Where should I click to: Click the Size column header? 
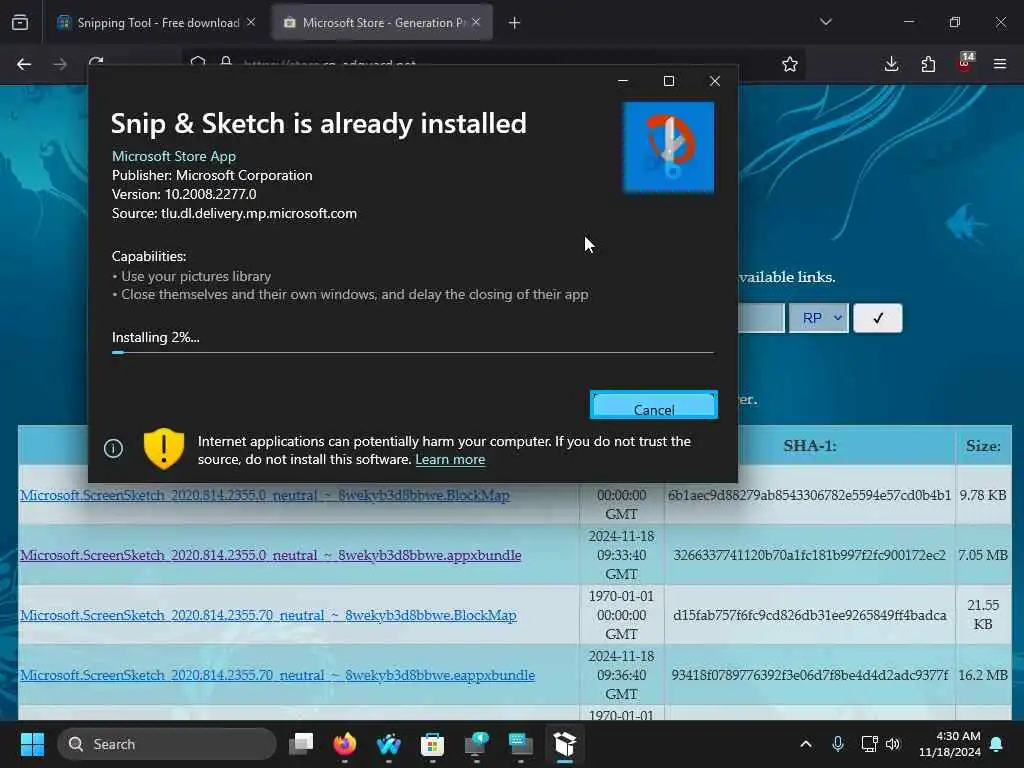point(983,446)
